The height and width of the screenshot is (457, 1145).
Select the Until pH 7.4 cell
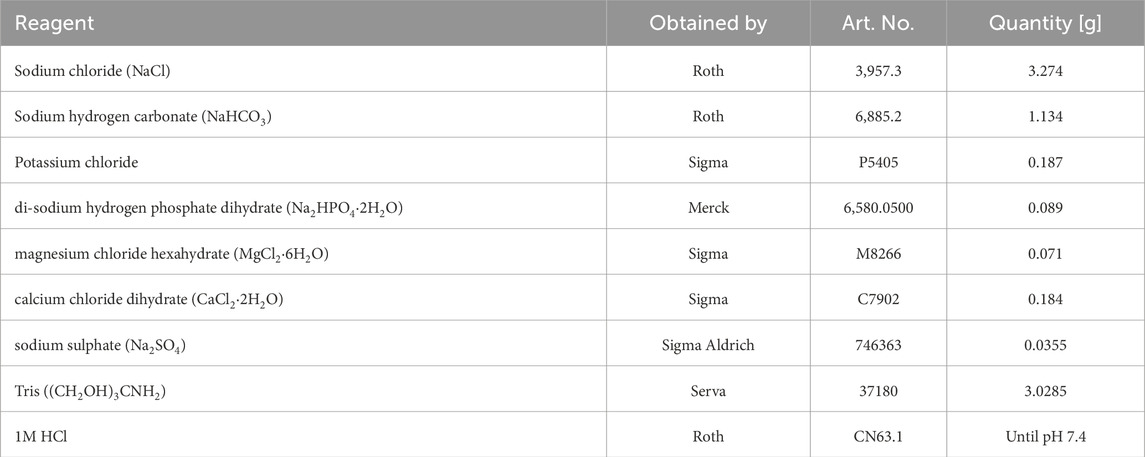tap(1045, 437)
